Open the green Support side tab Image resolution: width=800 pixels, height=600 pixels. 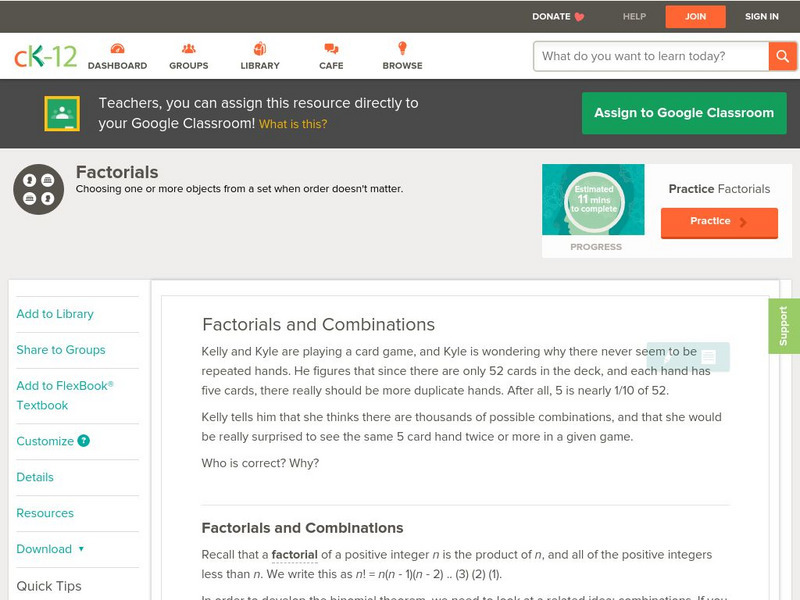click(x=784, y=326)
